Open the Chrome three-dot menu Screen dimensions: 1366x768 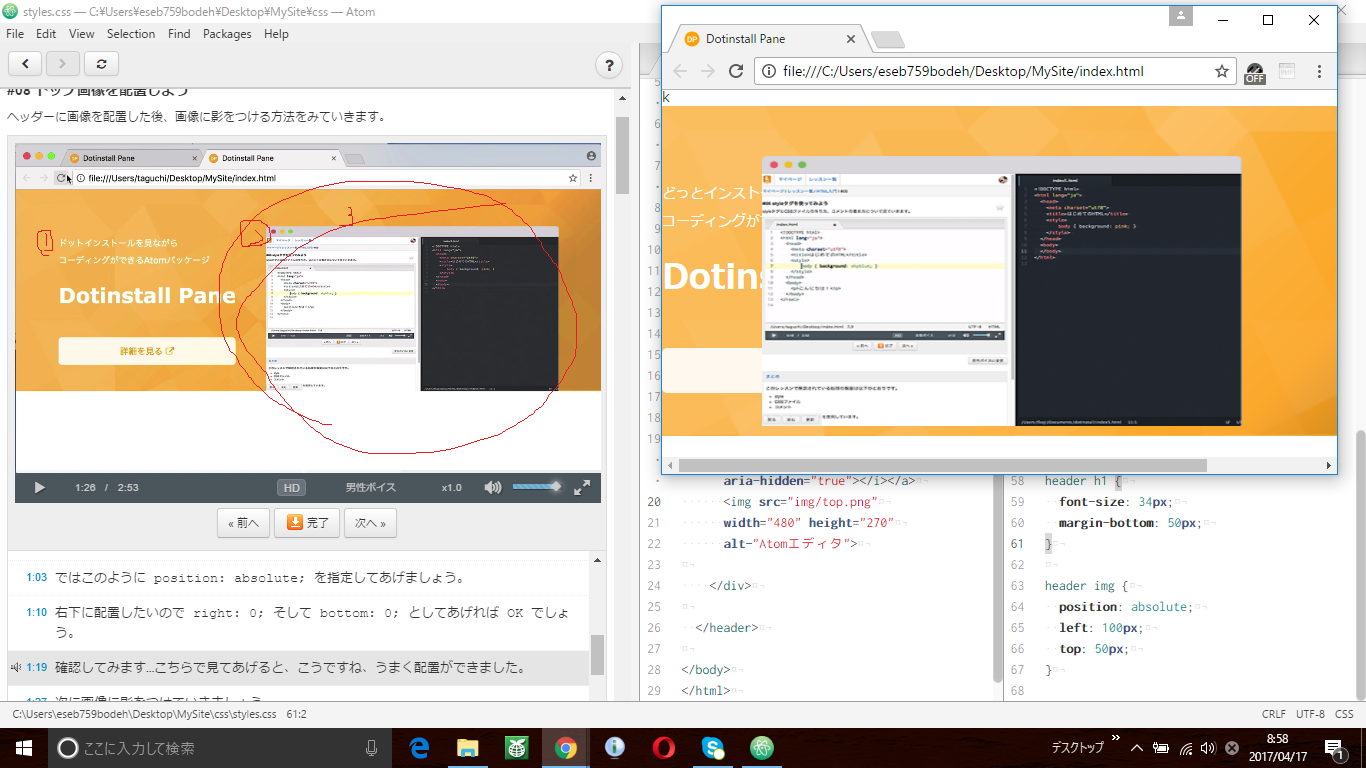tap(1320, 71)
